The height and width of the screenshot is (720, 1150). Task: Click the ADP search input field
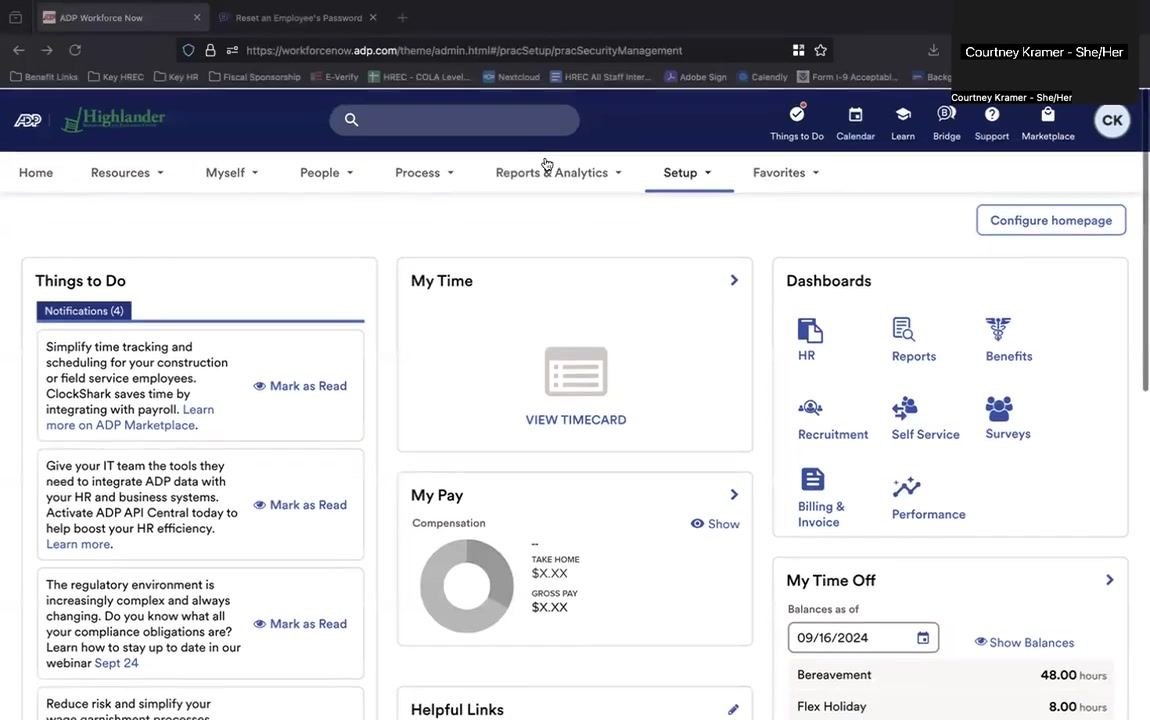tap(455, 120)
